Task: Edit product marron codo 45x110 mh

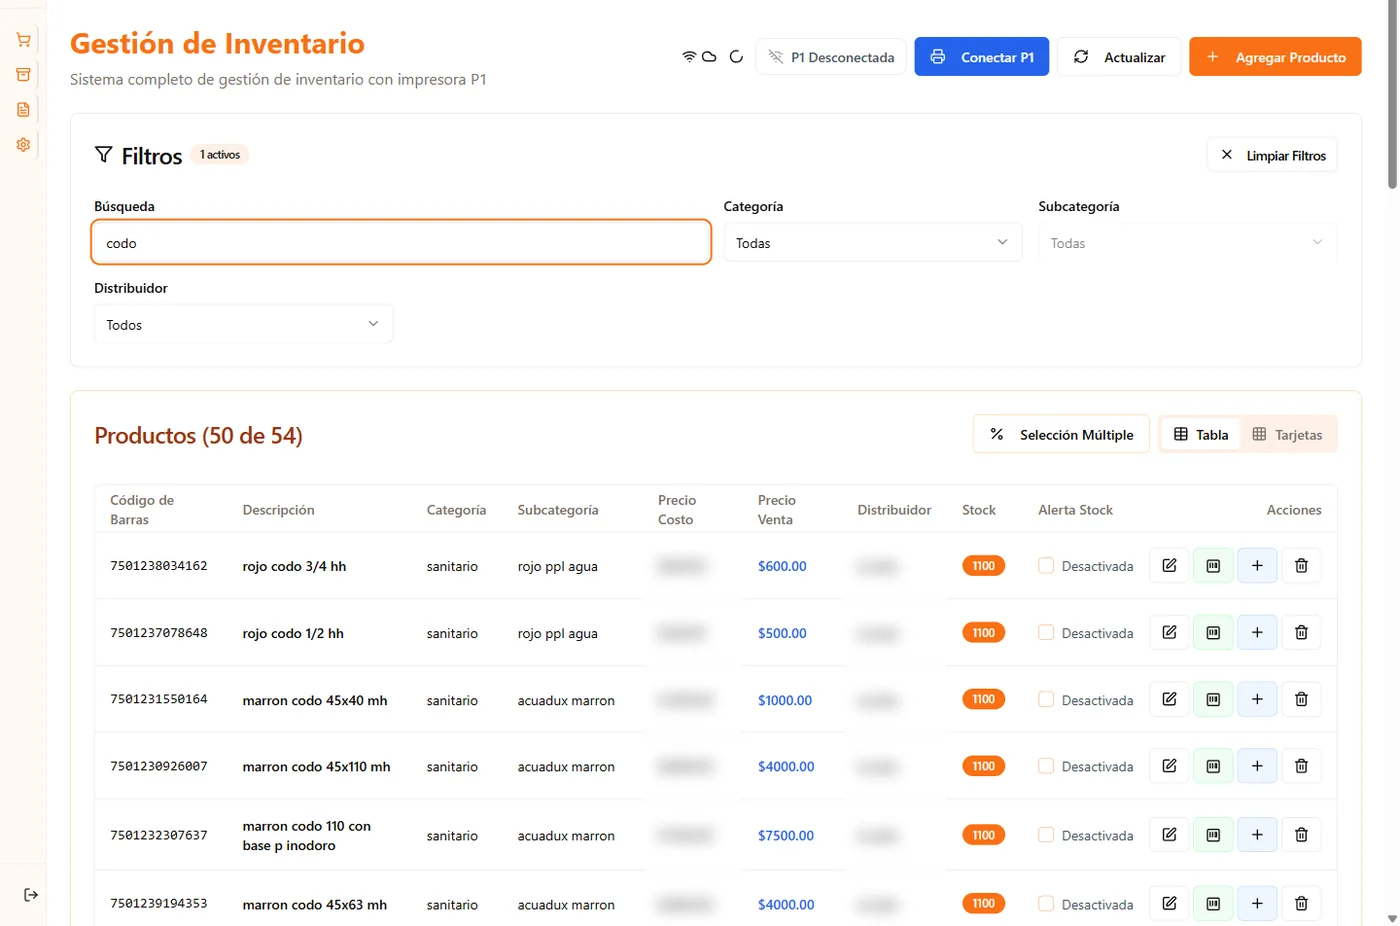Action: pyautogui.click(x=1169, y=766)
